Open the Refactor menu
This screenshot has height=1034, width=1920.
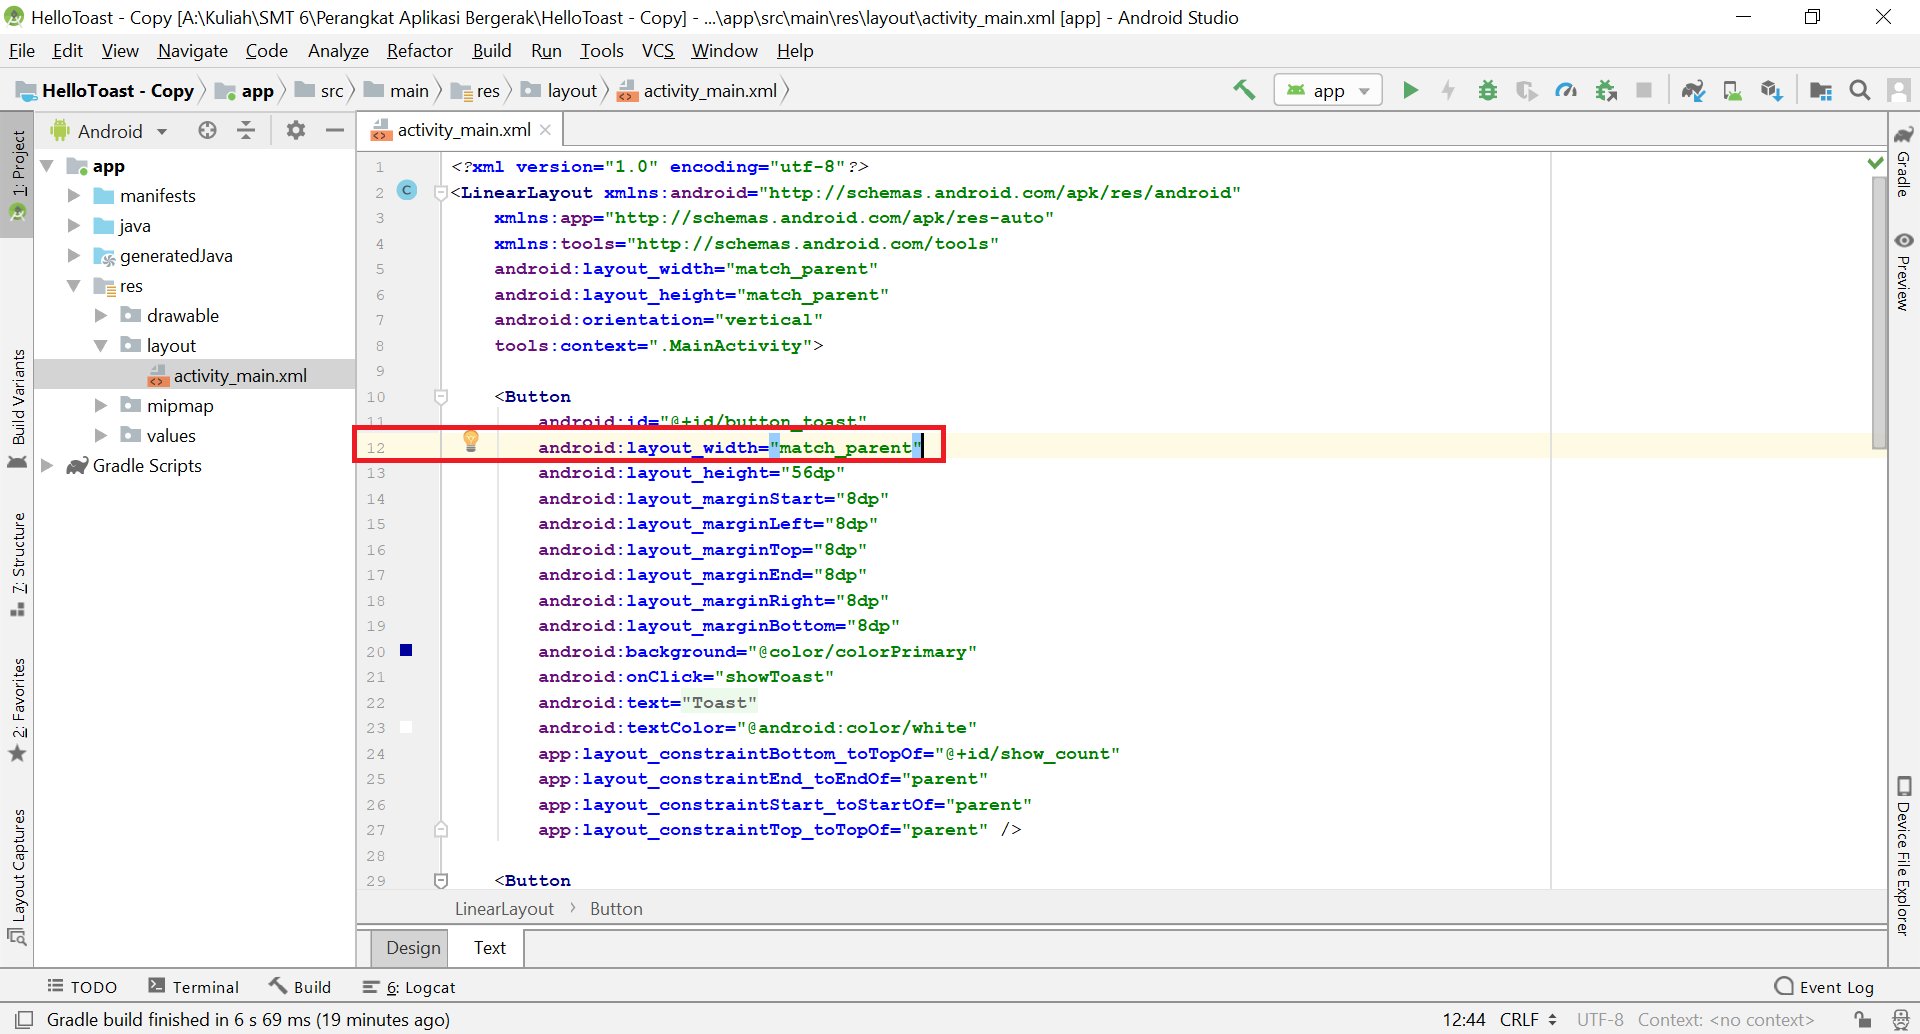419,51
